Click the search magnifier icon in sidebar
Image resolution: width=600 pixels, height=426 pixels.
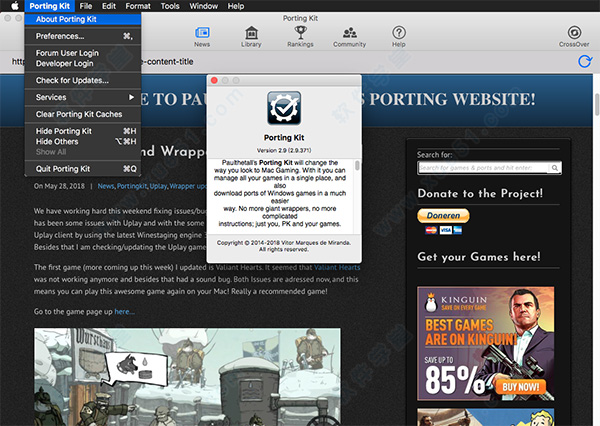click(x=554, y=168)
